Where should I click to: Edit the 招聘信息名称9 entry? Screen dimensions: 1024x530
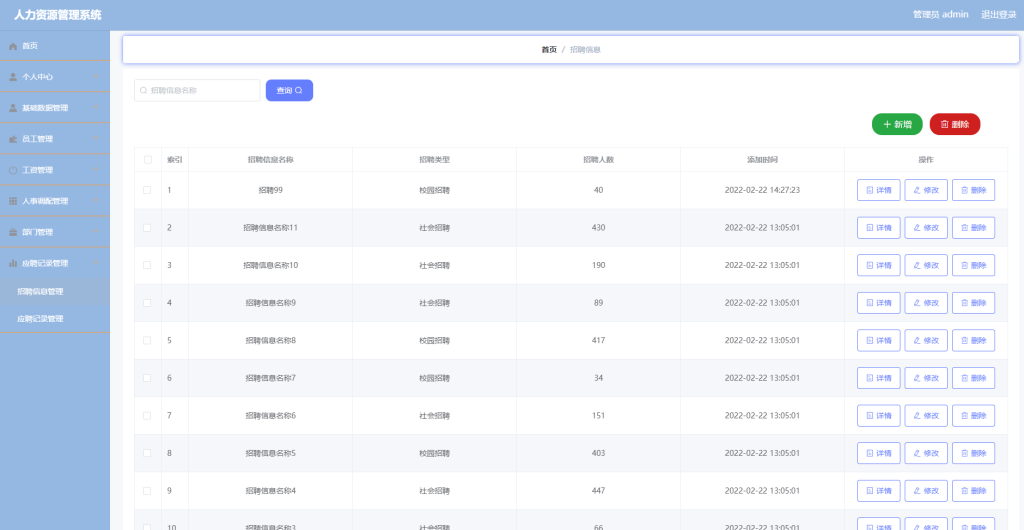pos(926,303)
